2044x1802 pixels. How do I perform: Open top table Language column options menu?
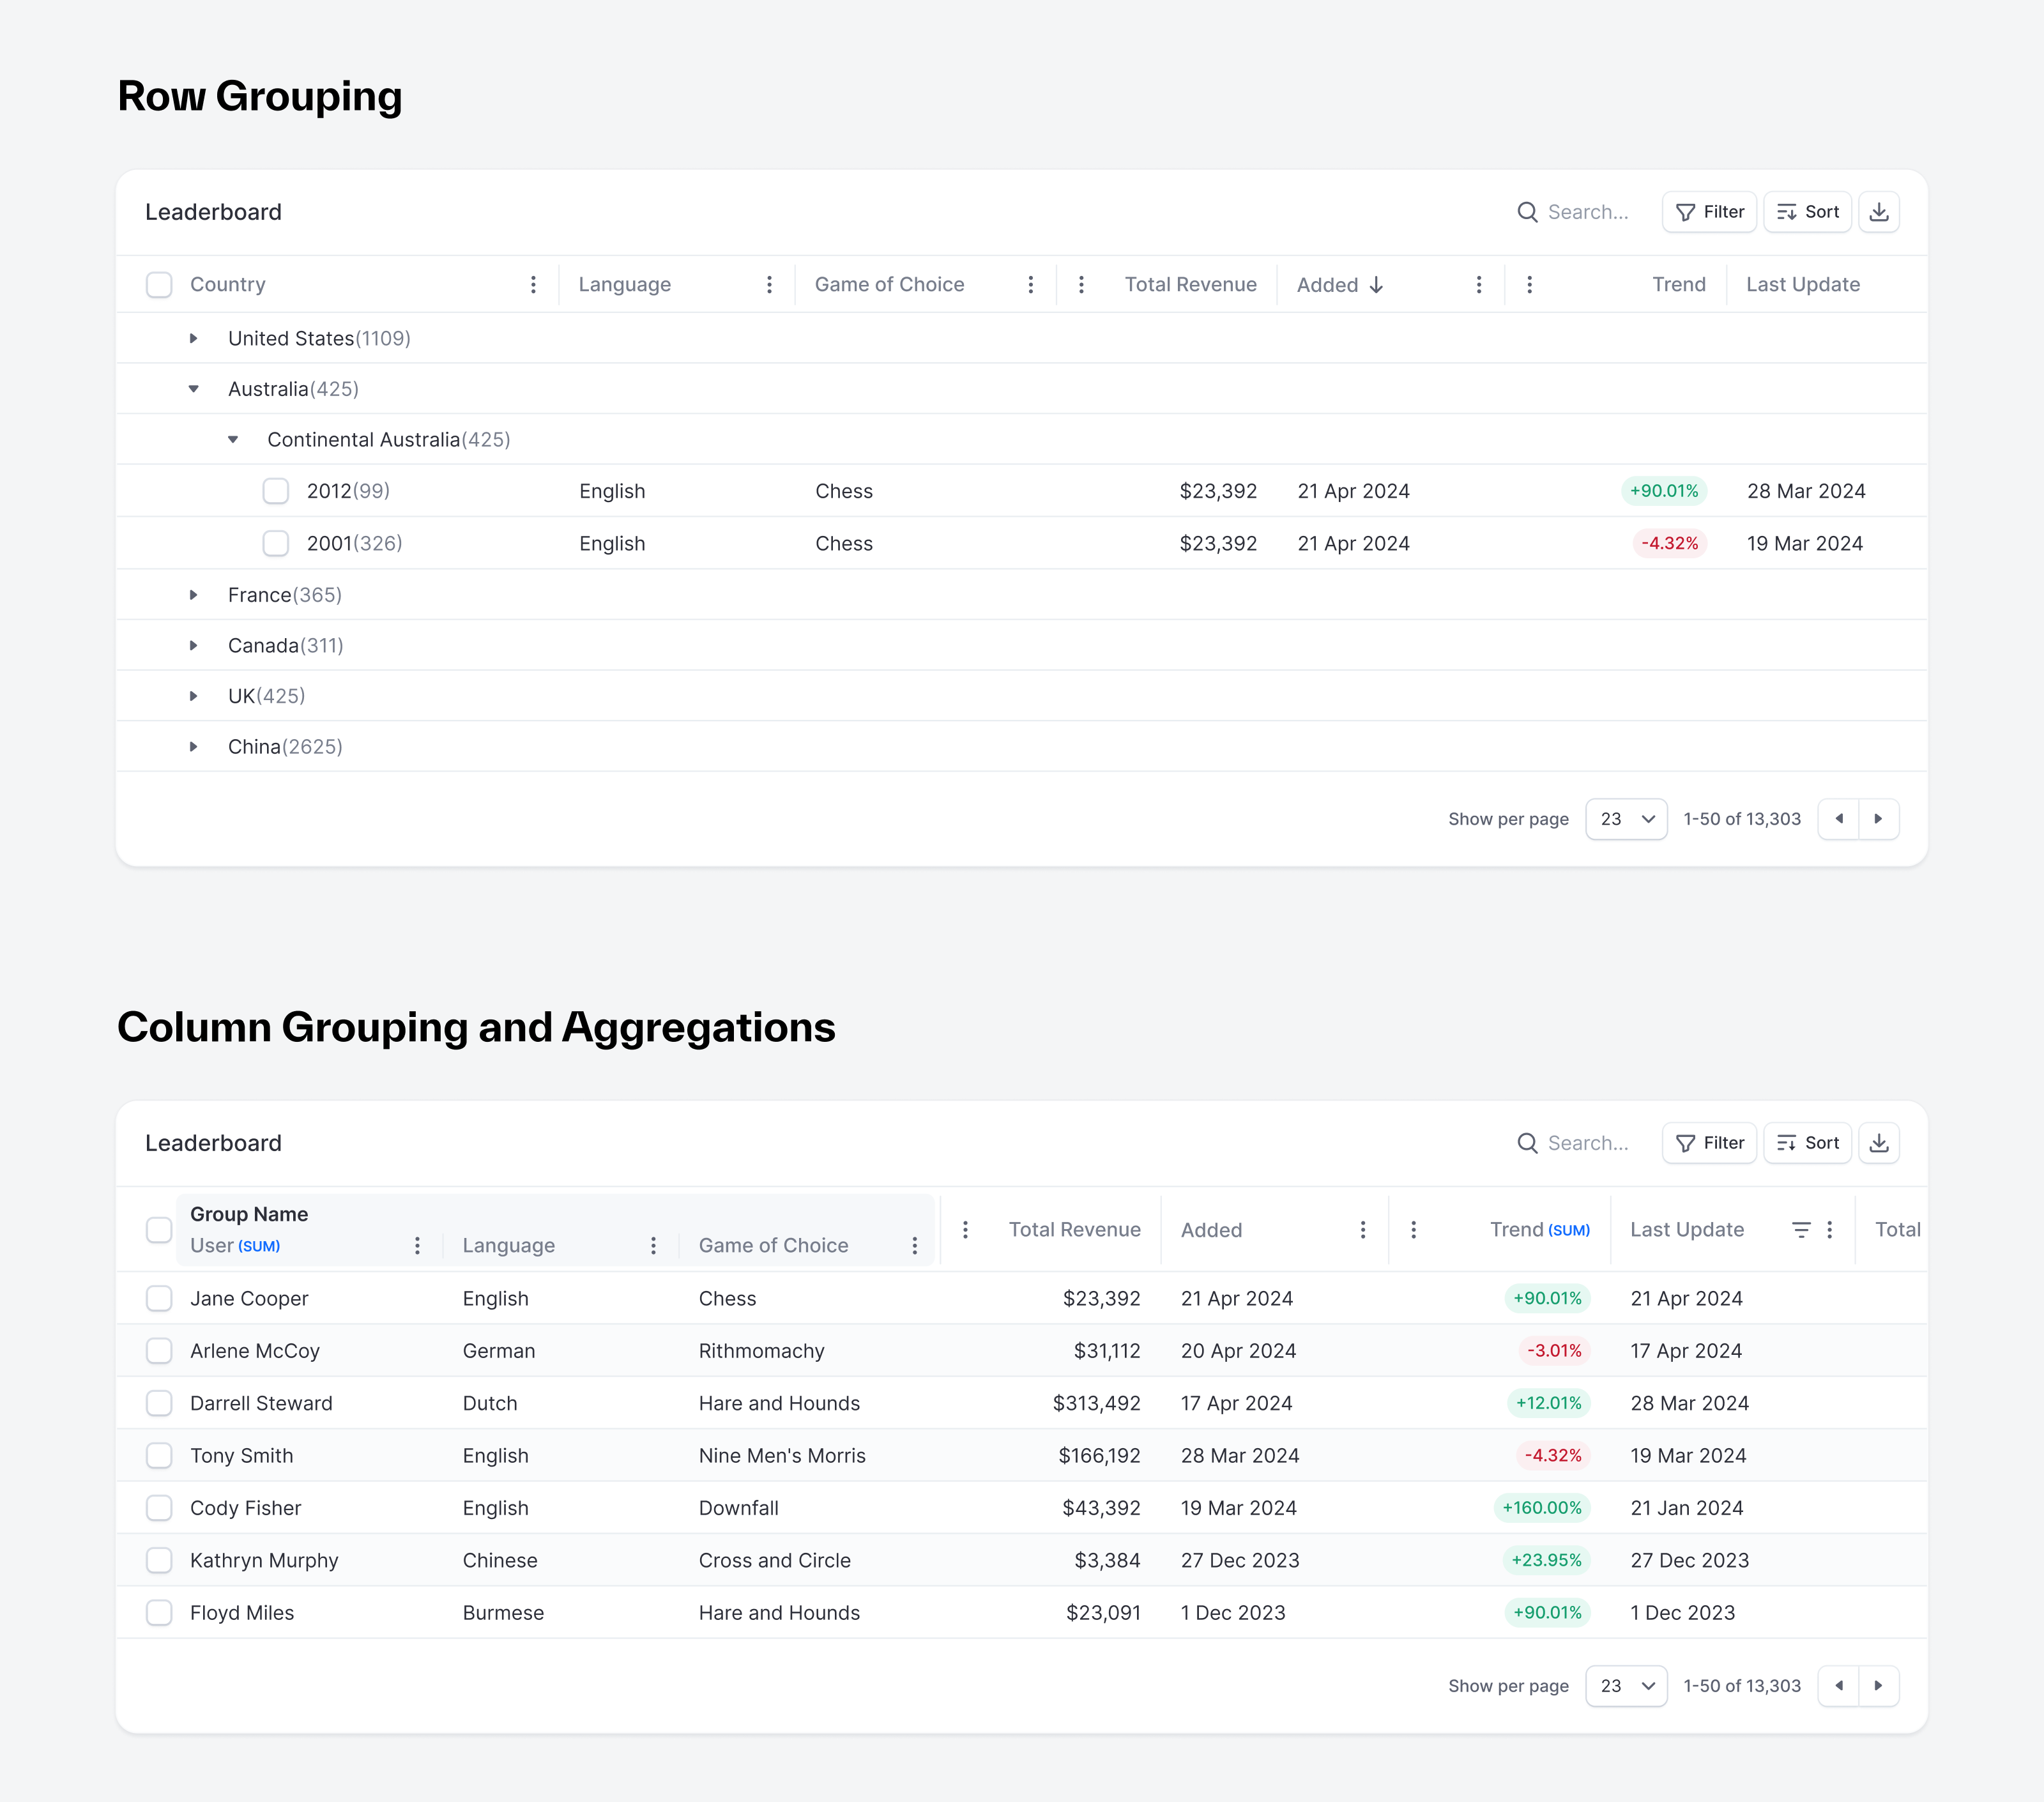(x=769, y=285)
